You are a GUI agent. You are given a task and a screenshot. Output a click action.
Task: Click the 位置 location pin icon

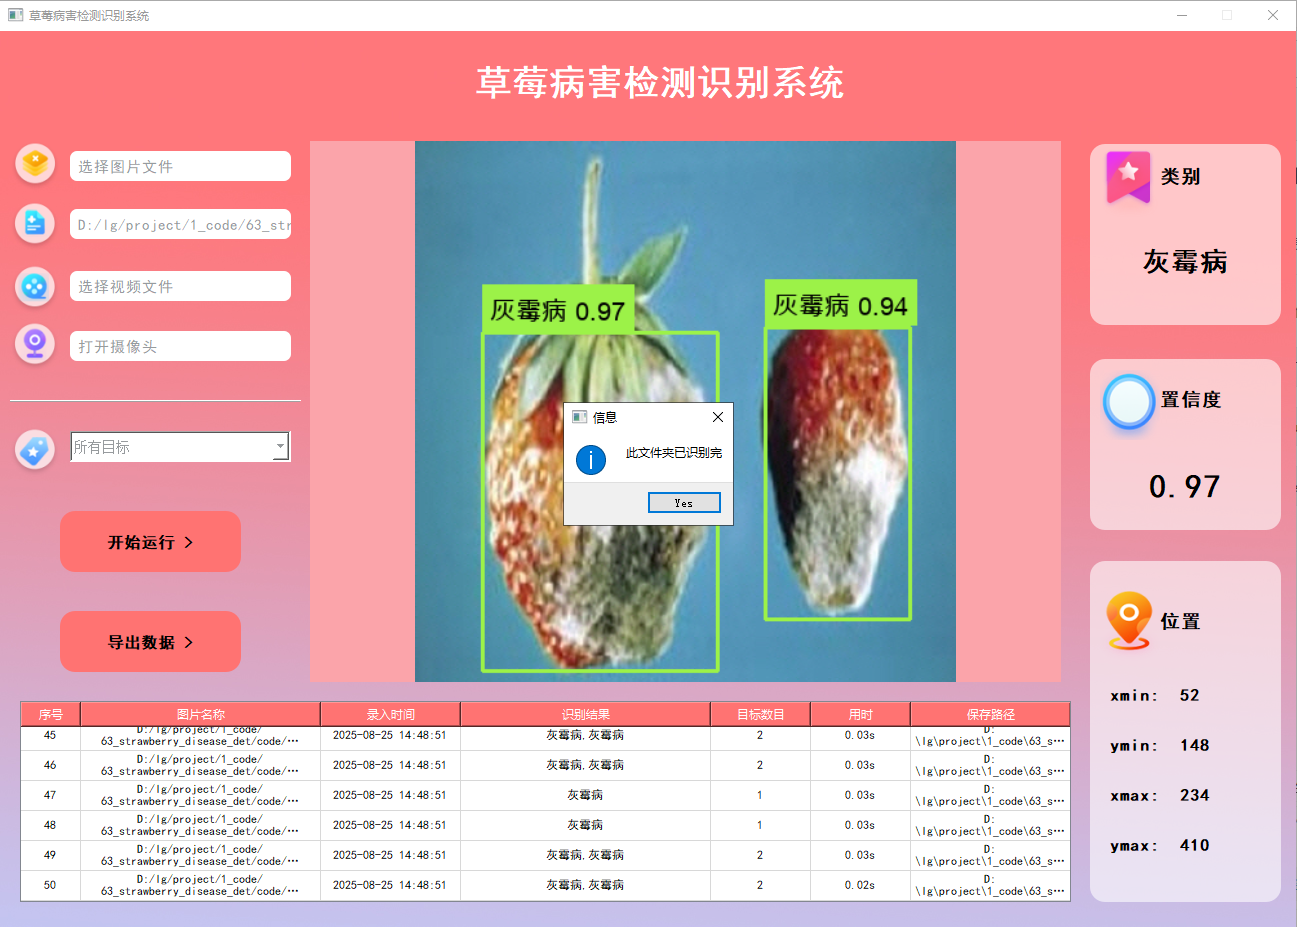click(1127, 620)
